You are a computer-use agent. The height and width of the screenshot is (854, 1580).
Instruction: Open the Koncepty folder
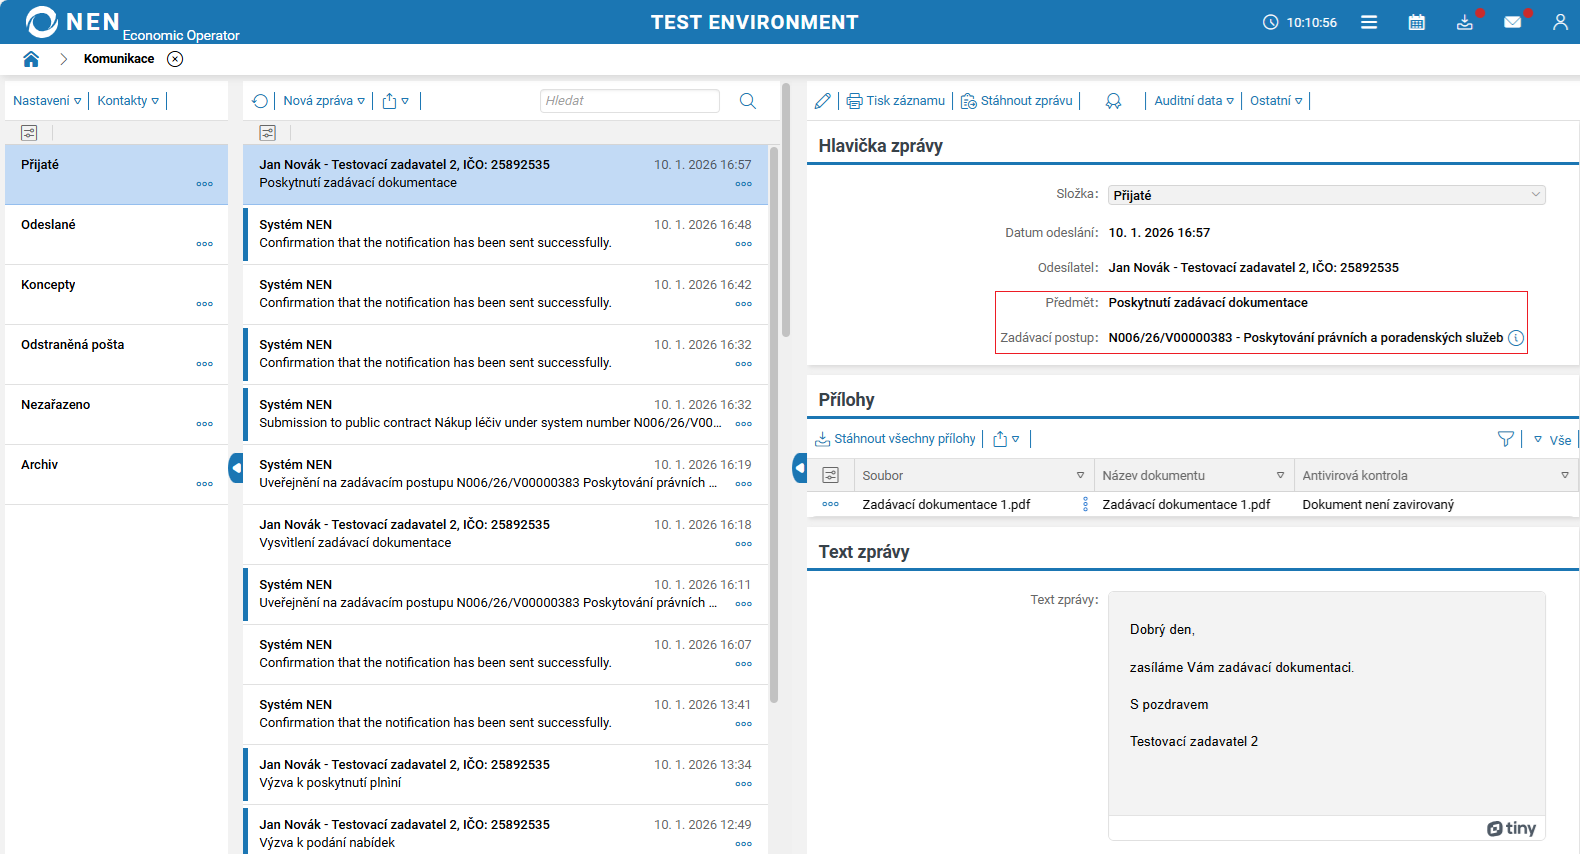(48, 285)
